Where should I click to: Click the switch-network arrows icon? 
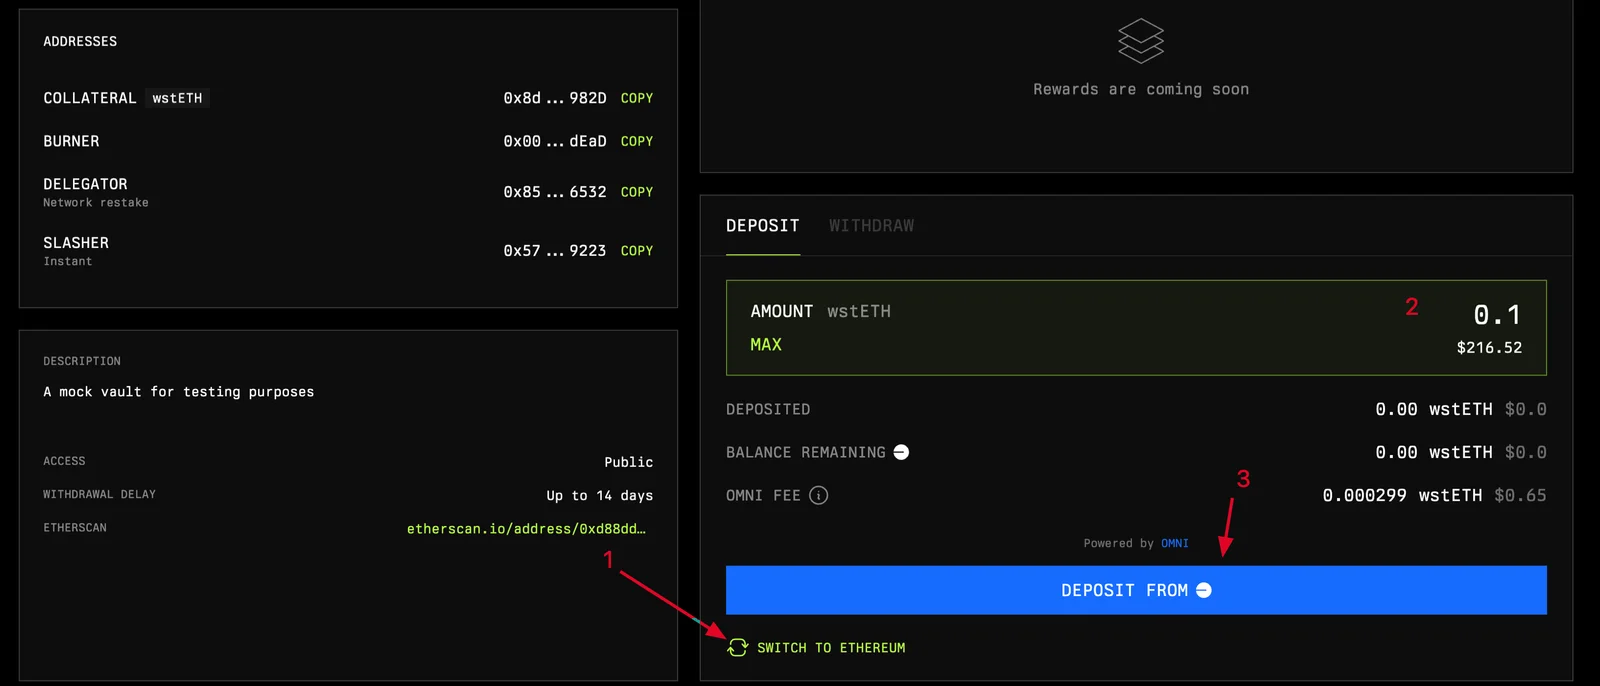(x=737, y=648)
